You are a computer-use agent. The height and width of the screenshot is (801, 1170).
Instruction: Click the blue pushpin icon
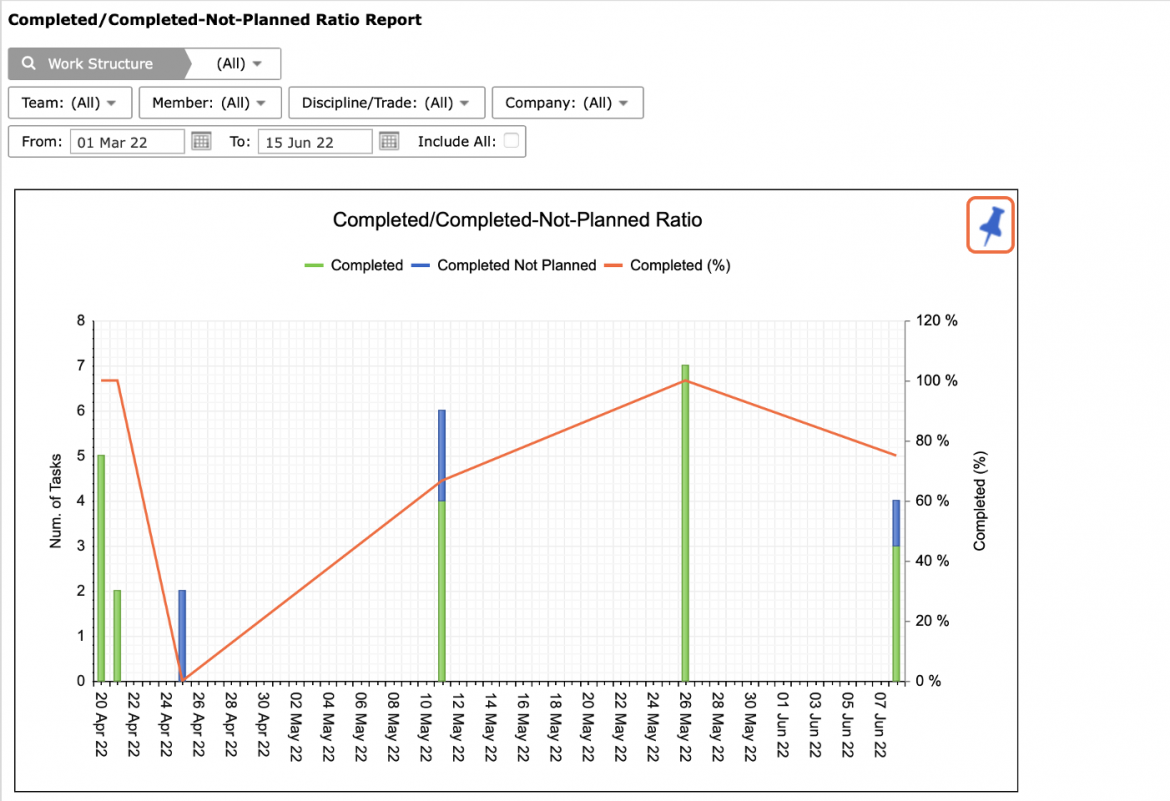tap(990, 225)
